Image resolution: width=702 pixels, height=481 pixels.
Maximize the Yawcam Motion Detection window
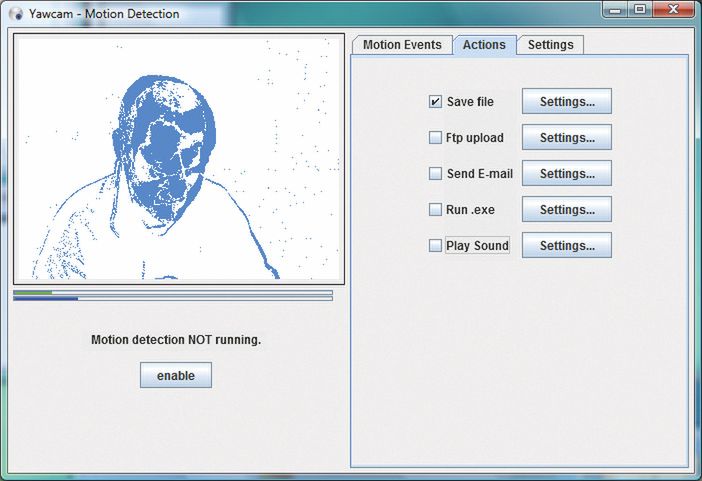(640, 9)
